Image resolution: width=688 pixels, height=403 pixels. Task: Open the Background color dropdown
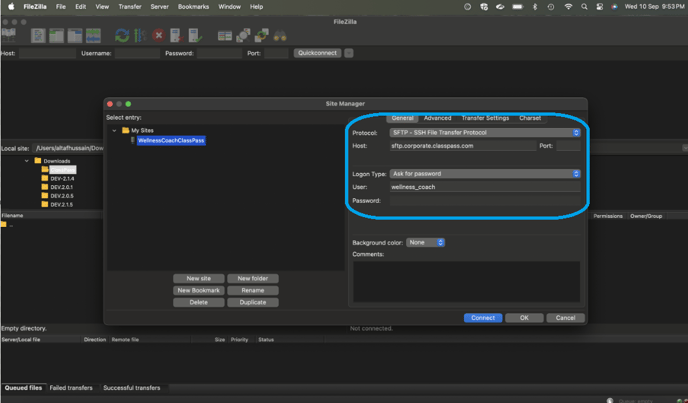(x=425, y=242)
